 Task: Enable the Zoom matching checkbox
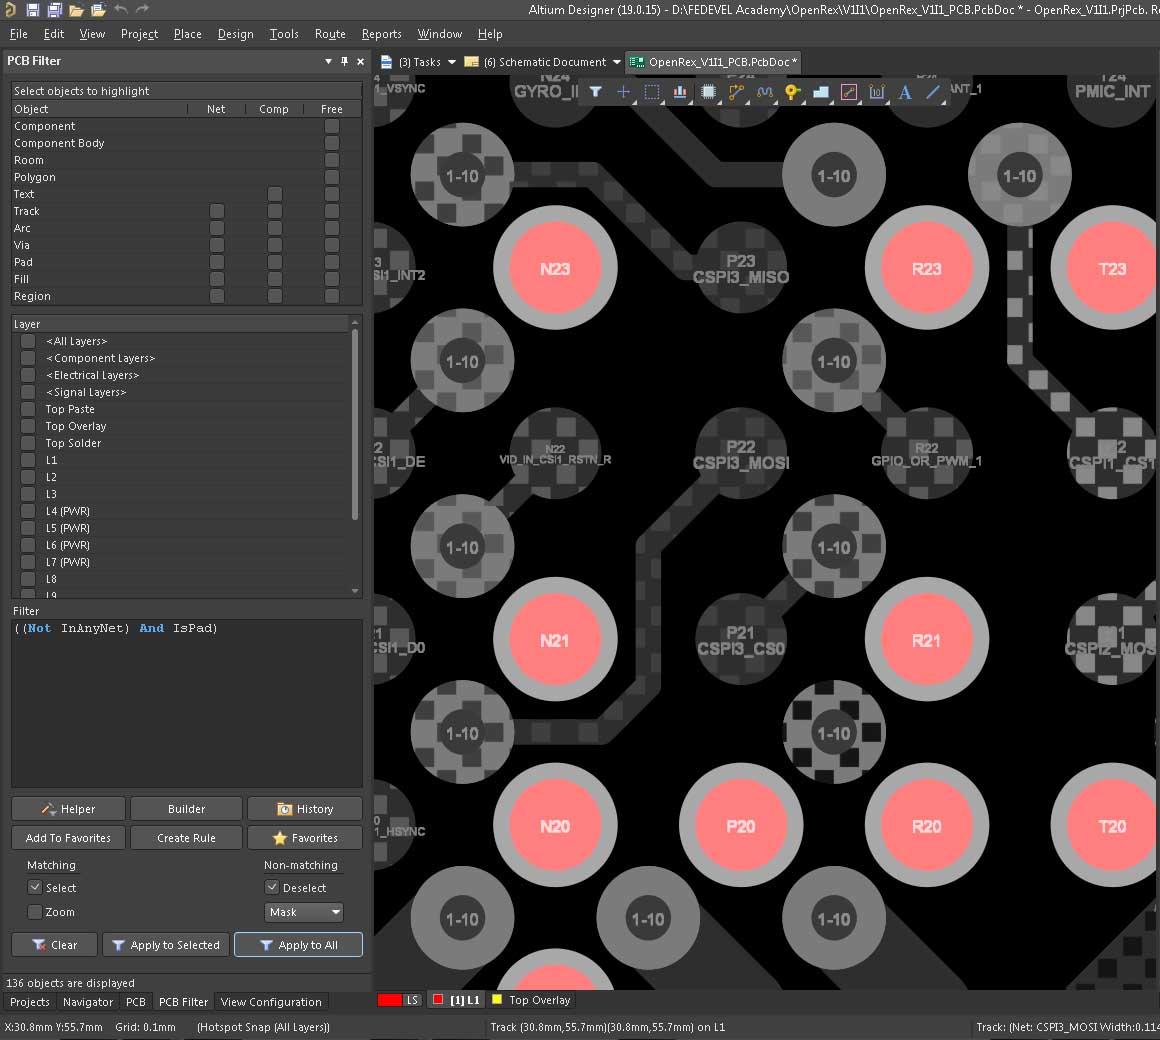click(x=35, y=912)
